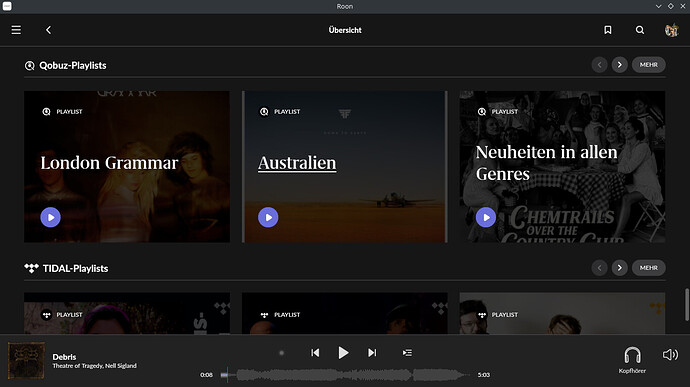
Task: Open the TIDAL-Playlists section heading
Action: 75,269
